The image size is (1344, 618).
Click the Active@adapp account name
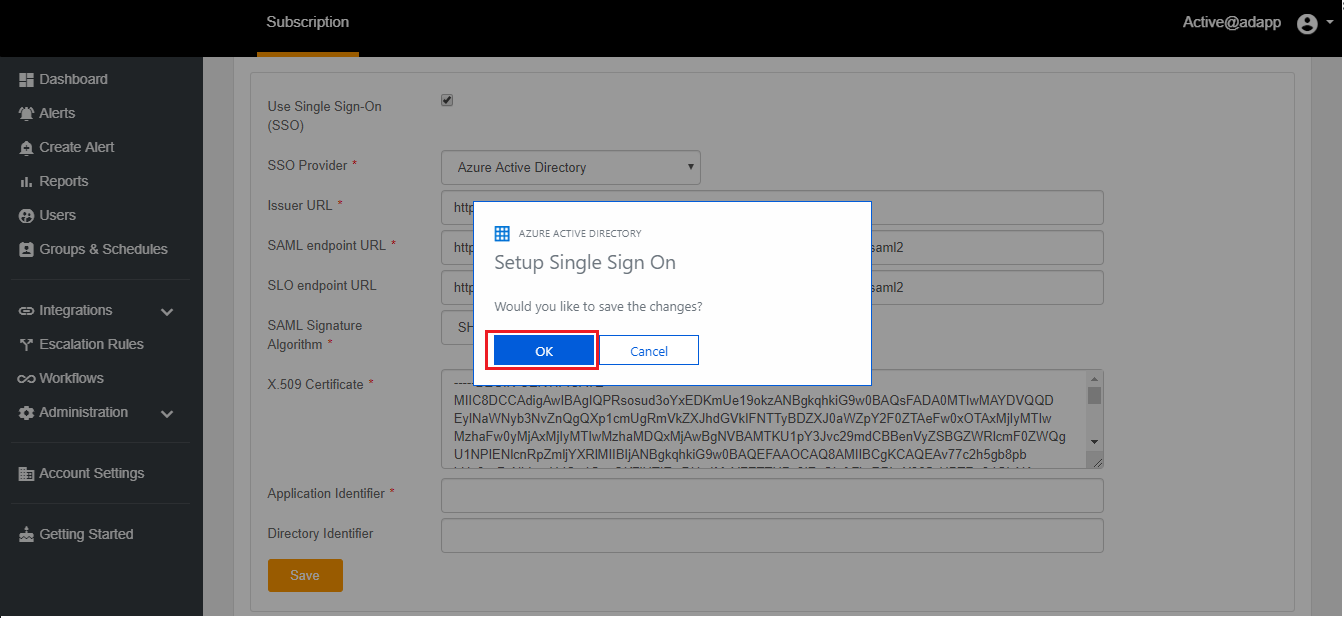click(1231, 23)
